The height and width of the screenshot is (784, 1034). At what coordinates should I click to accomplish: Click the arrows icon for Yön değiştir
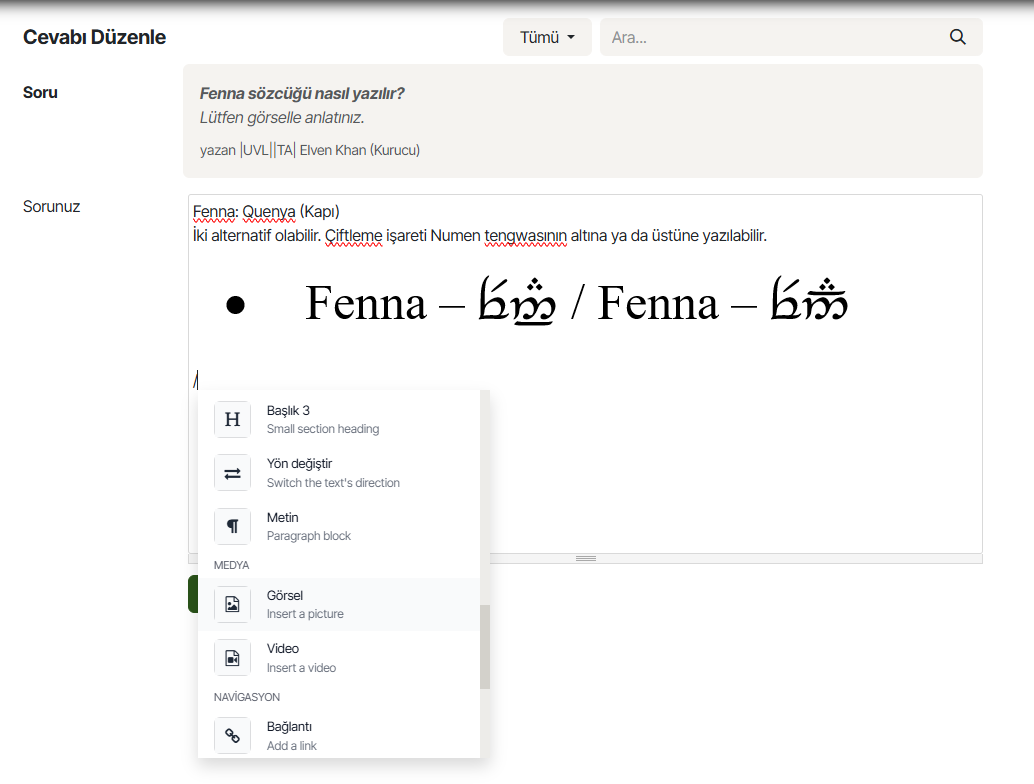[x=232, y=473]
